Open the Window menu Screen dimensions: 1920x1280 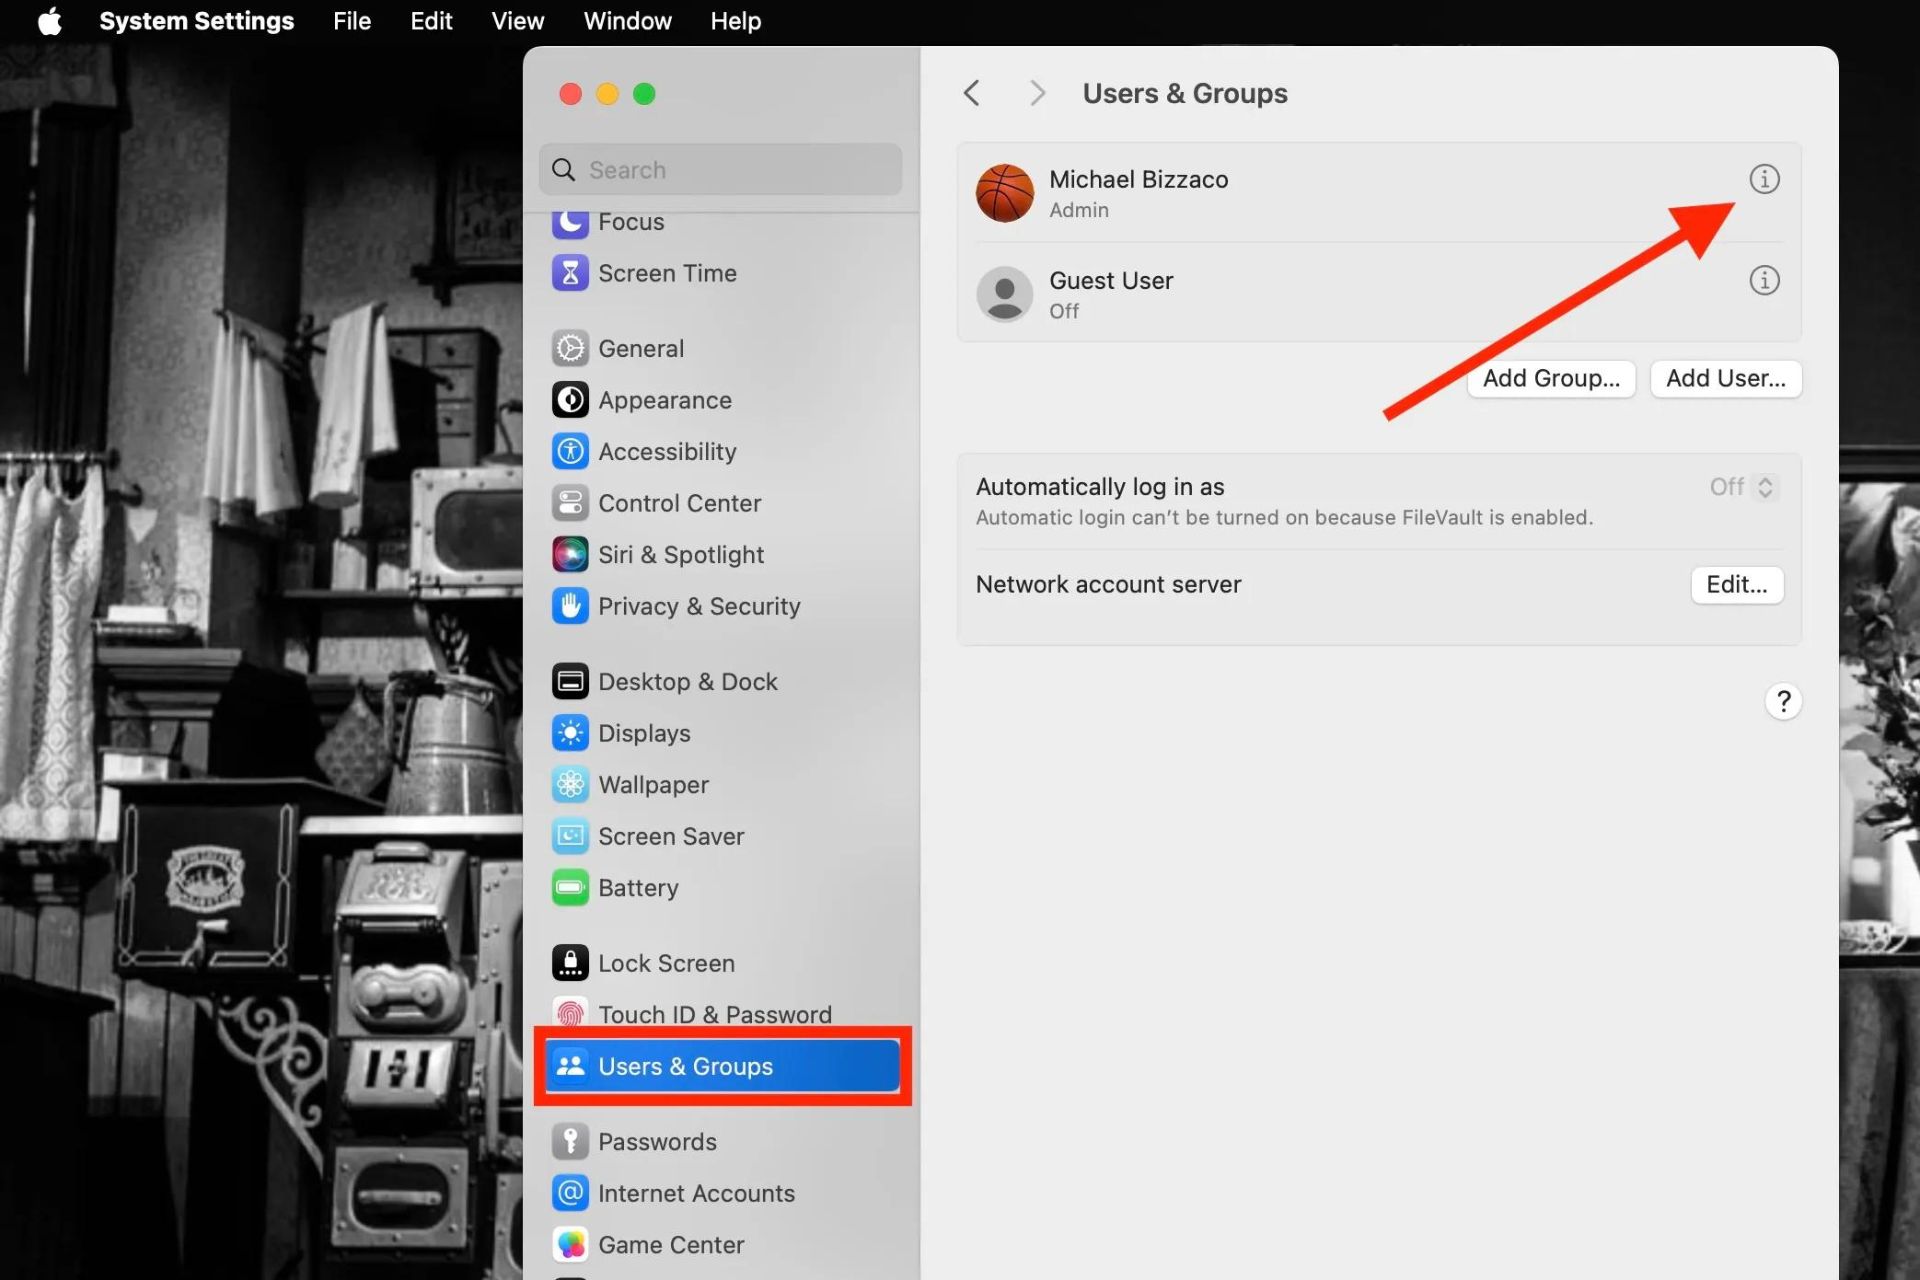(628, 21)
